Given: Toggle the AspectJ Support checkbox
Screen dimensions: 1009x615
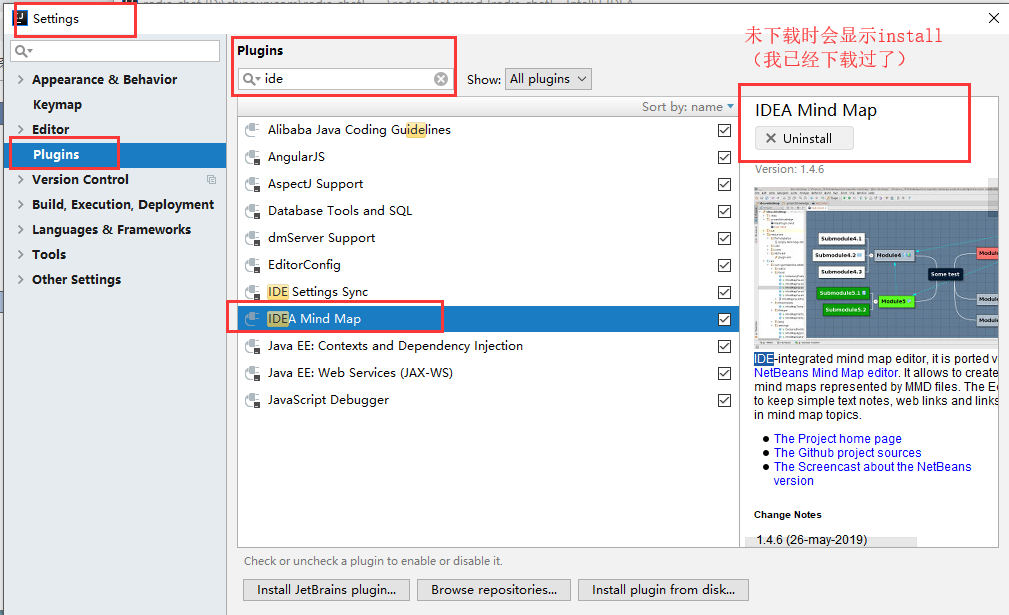Looking at the screenshot, I should pyautogui.click(x=725, y=185).
